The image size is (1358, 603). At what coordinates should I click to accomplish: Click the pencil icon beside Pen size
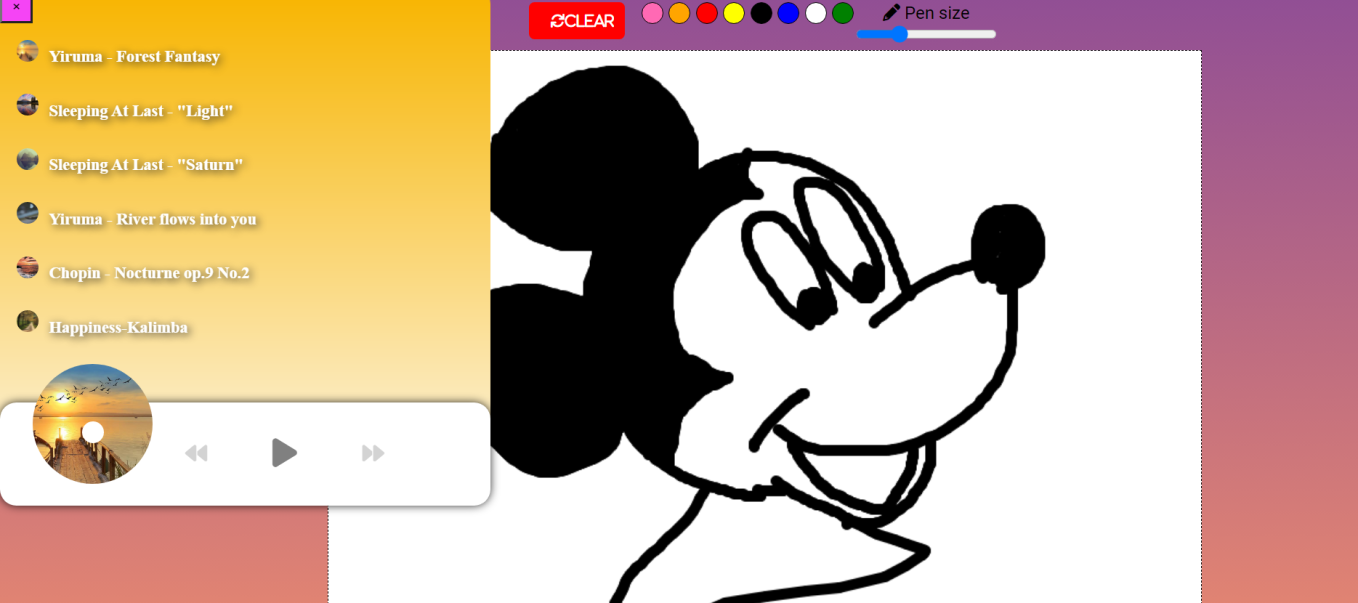[891, 13]
